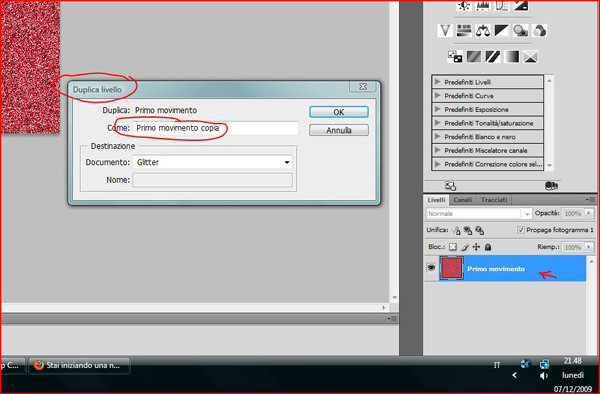Viewport: 600px width, 394px height.
Task: Click the network tray icon
Action: [x=544, y=364]
